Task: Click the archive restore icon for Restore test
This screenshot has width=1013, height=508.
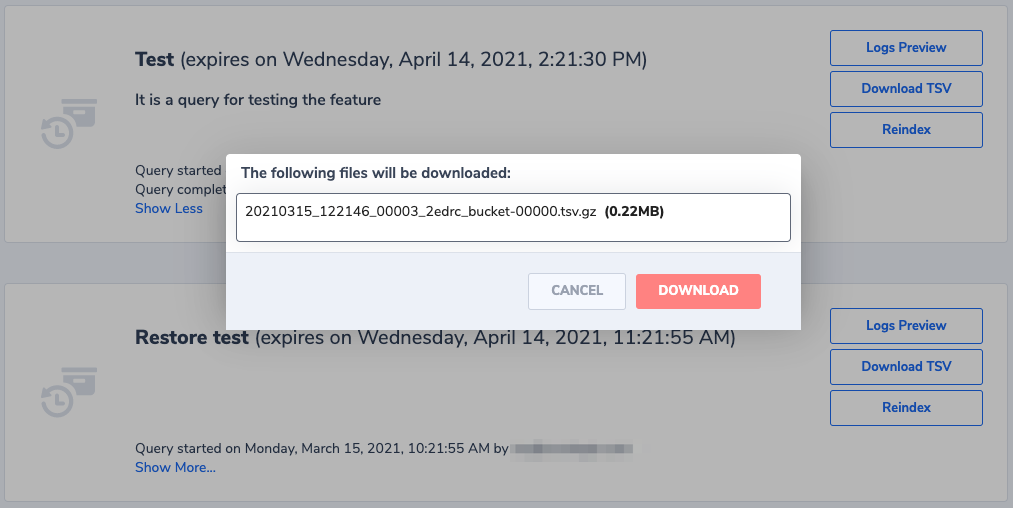Action: coord(69,392)
